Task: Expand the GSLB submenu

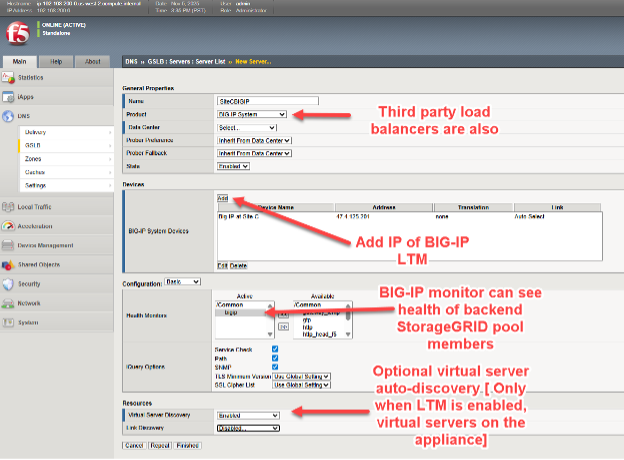Action: pyautogui.click(x=66, y=146)
